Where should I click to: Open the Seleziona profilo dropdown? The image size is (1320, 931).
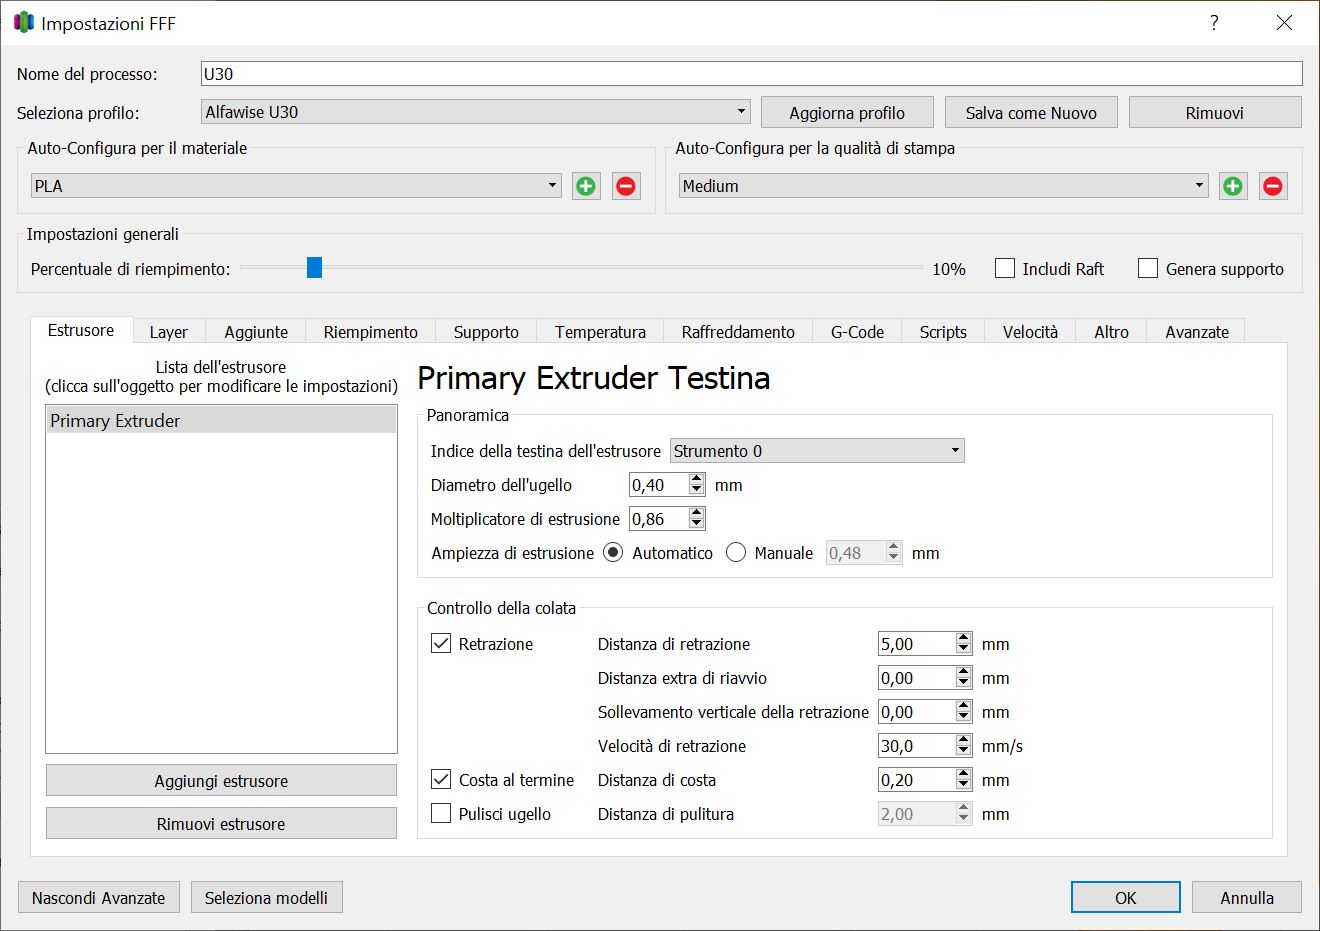476,112
